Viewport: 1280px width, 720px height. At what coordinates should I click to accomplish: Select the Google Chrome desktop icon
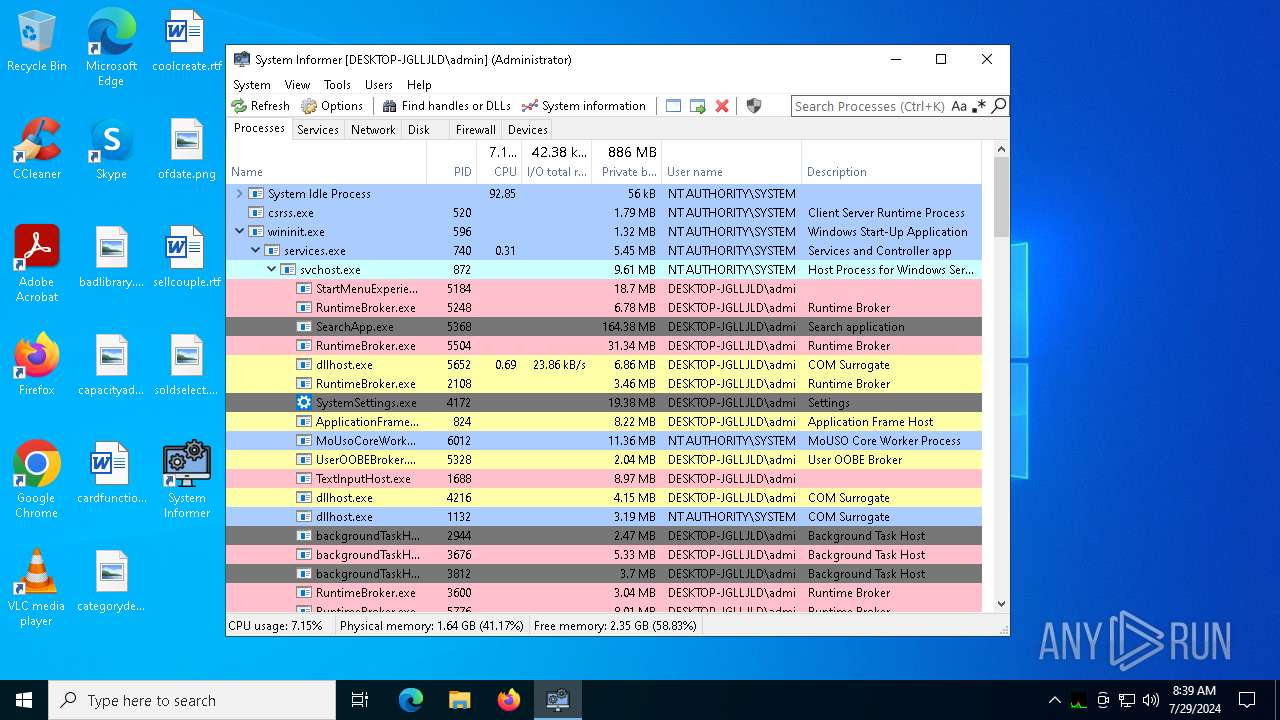tap(37, 479)
